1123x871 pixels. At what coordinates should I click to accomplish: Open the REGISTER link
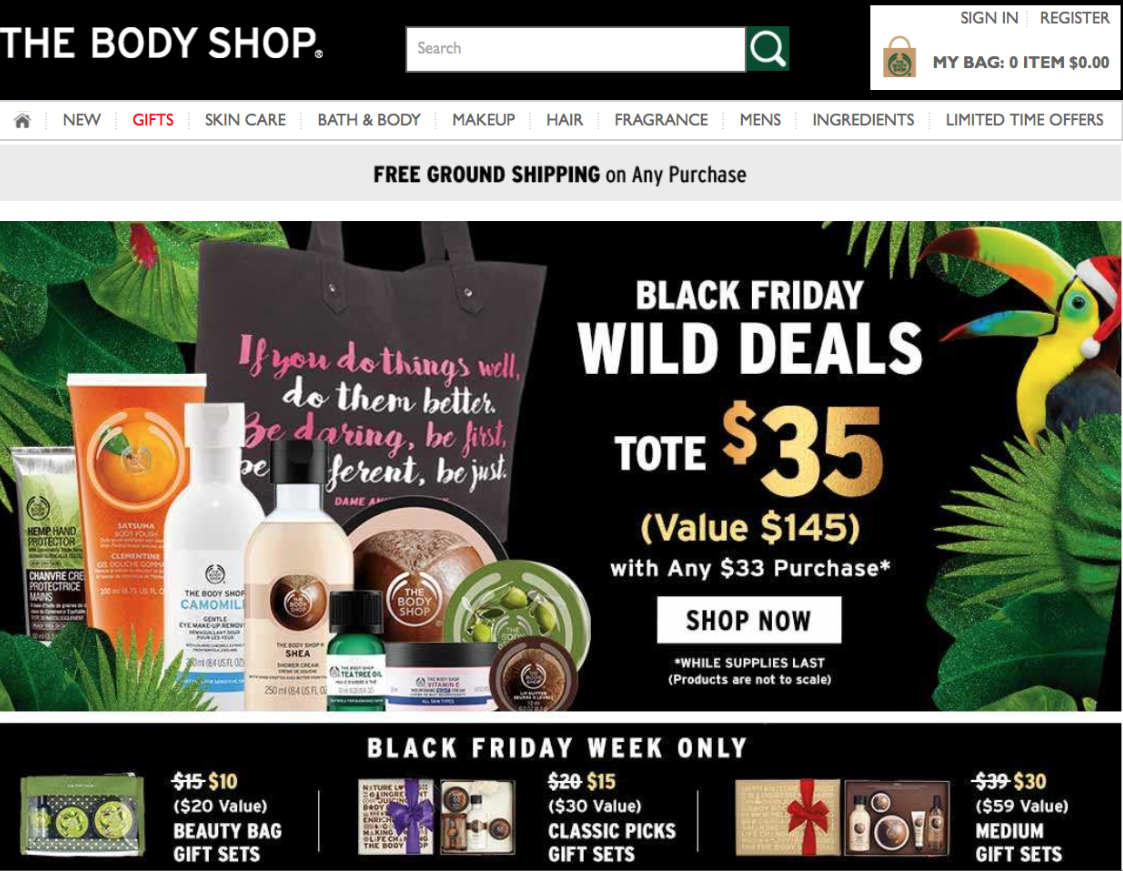coord(1074,18)
